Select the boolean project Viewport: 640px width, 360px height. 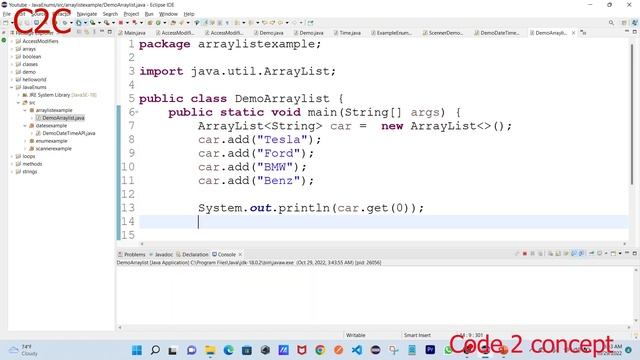coord(29,56)
